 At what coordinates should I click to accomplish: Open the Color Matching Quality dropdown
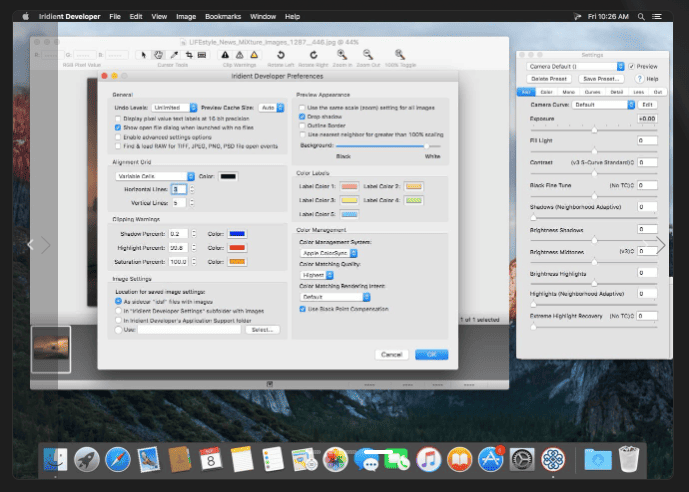point(317,275)
